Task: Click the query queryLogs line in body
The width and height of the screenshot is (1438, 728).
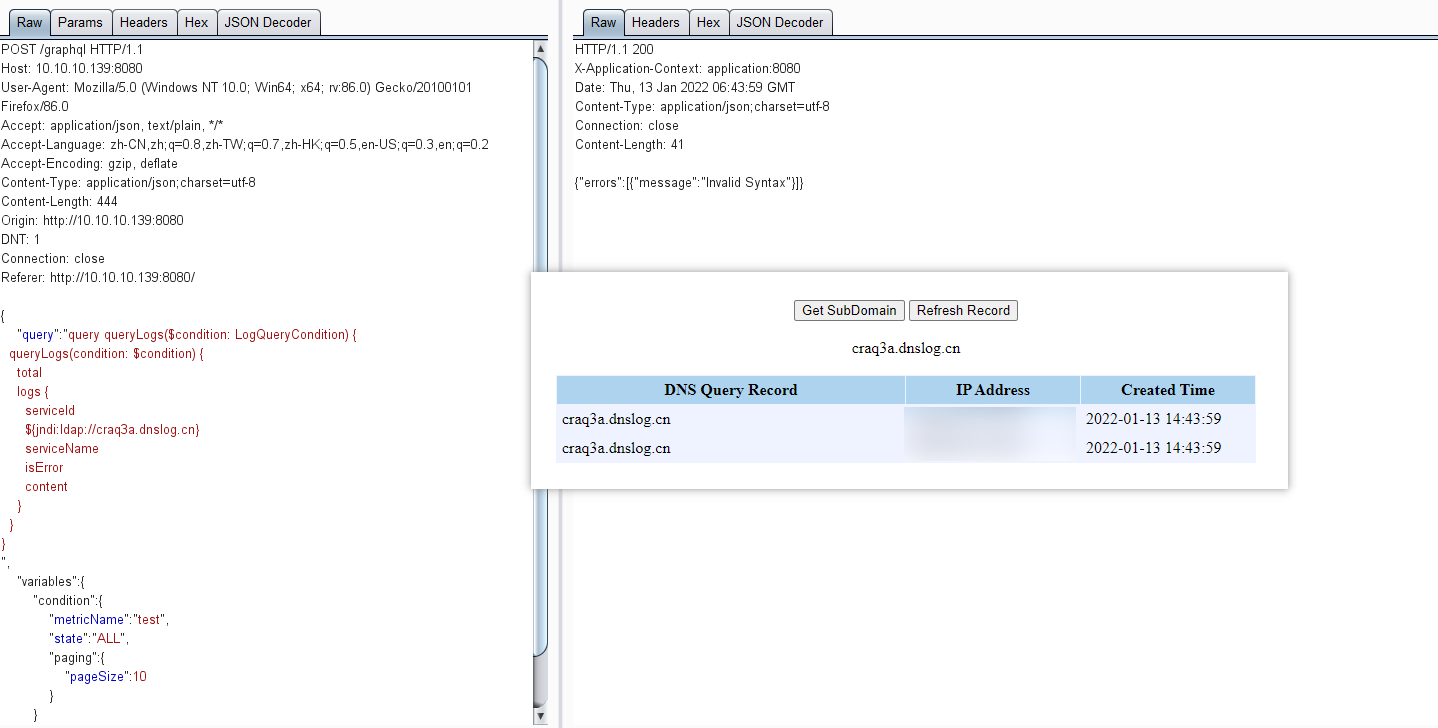Action: (x=187, y=334)
